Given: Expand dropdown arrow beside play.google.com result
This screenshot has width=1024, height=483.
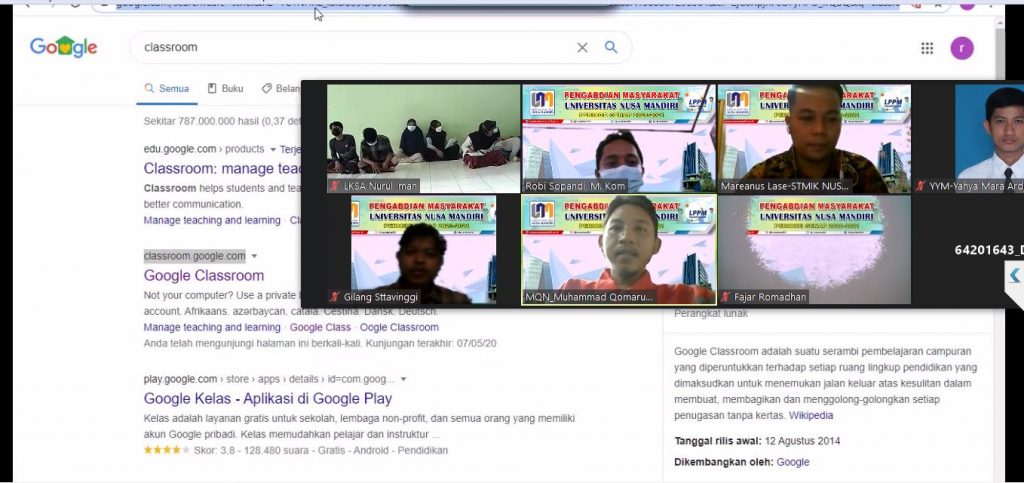Looking at the screenshot, I should (x=403, y=380).
